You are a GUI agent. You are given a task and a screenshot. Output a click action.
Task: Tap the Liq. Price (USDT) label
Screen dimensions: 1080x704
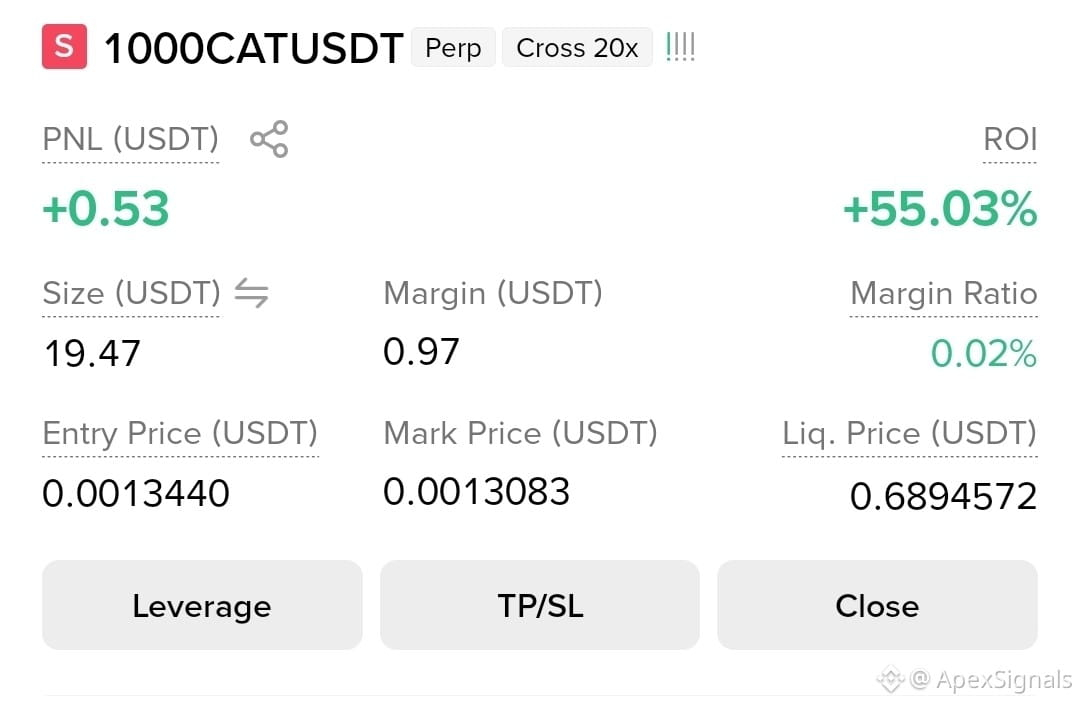click(909, 433)
